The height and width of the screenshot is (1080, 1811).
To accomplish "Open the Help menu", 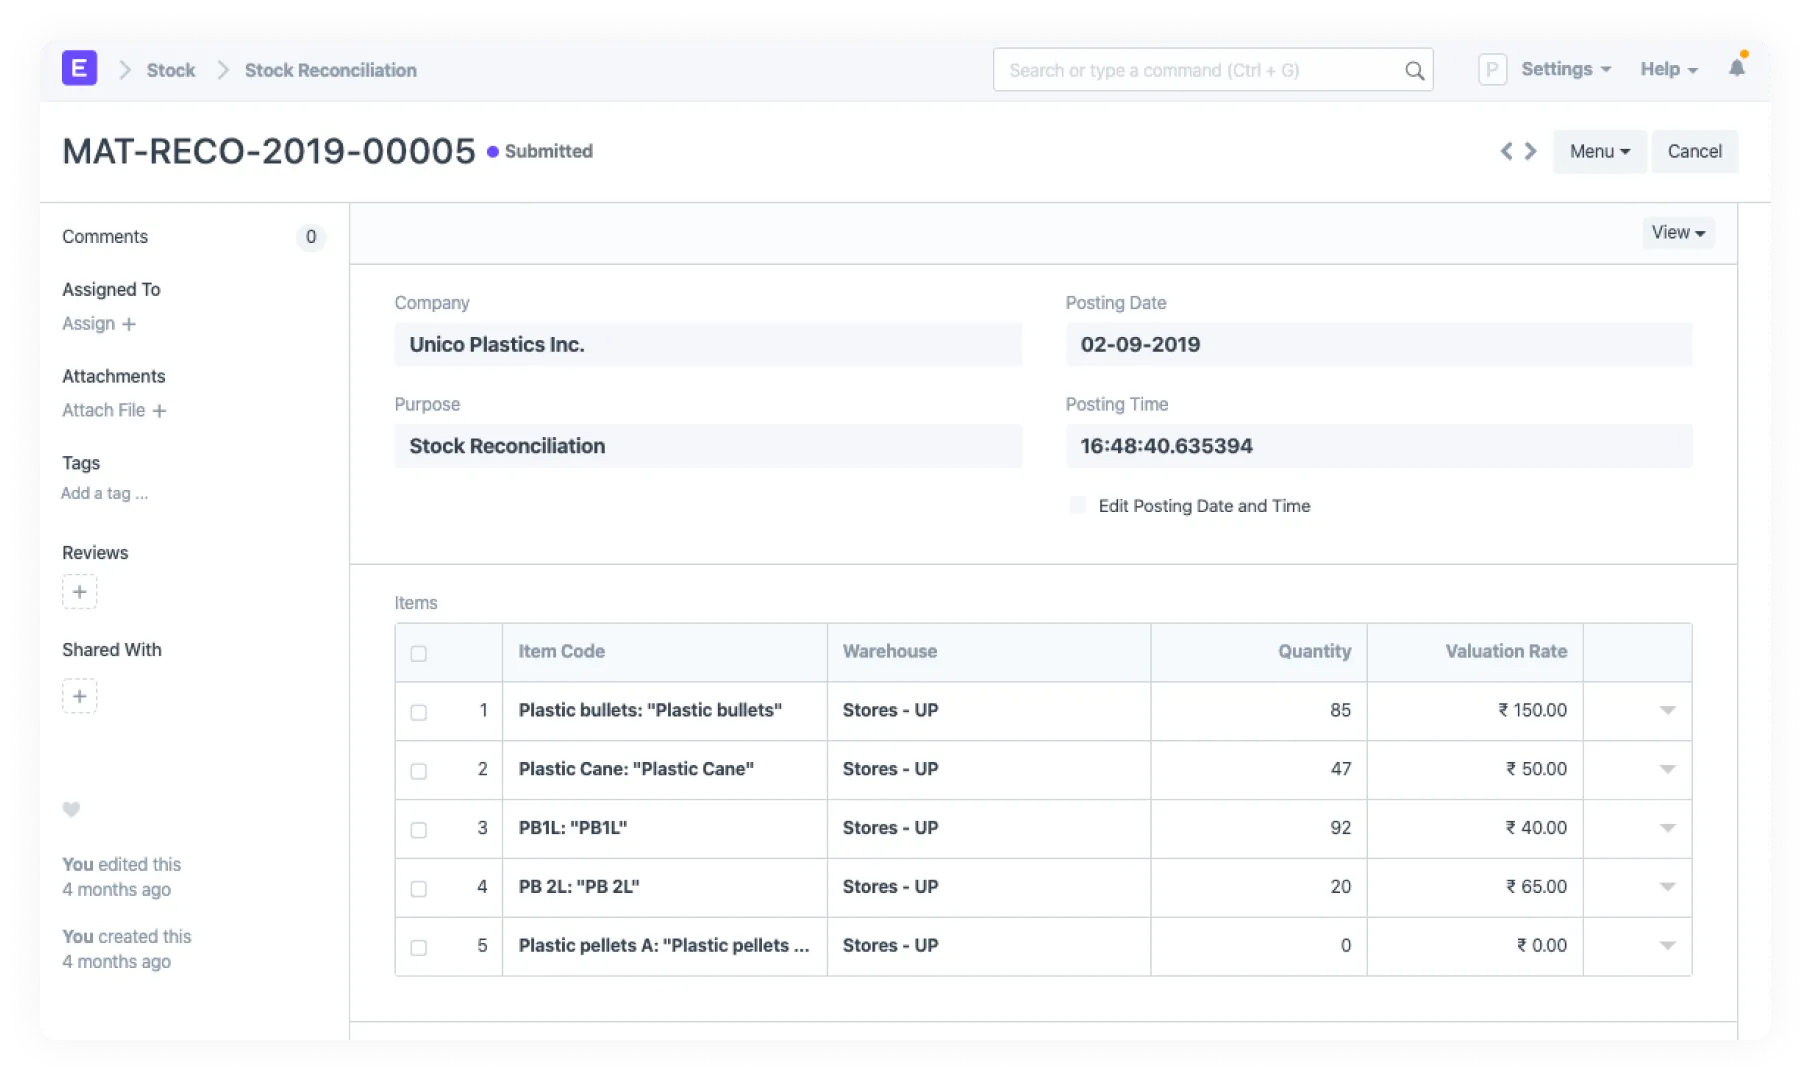I will [x=1668, y=70].
